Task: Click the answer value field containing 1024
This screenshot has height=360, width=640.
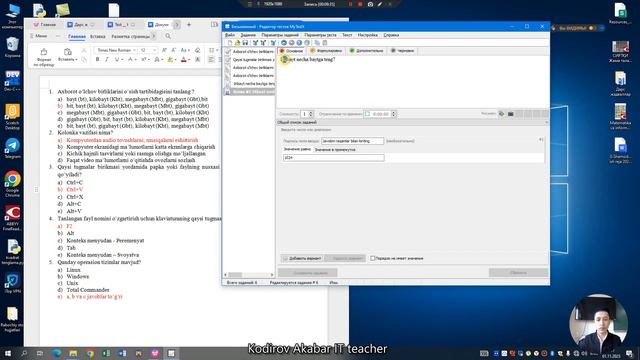Action: click(x=333, y=158)
